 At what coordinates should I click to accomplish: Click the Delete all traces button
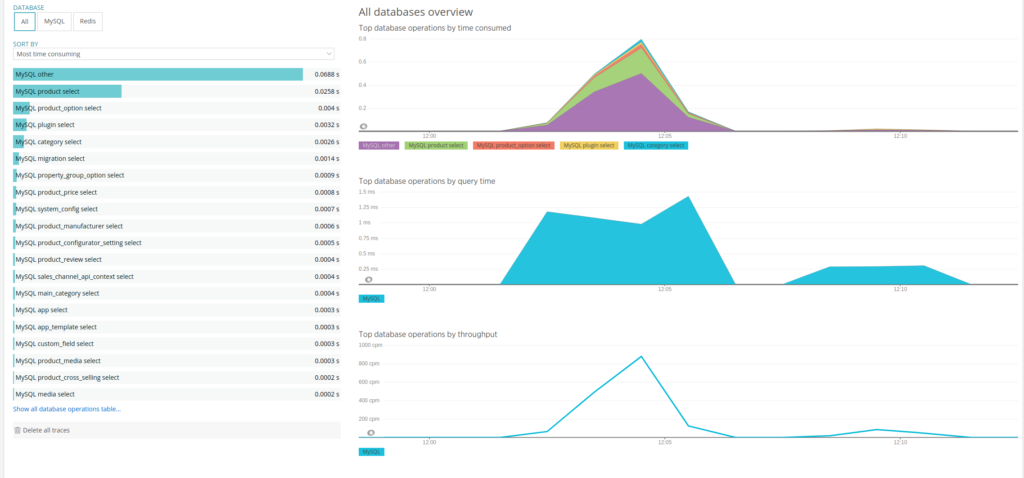click(x=46, y=430)
